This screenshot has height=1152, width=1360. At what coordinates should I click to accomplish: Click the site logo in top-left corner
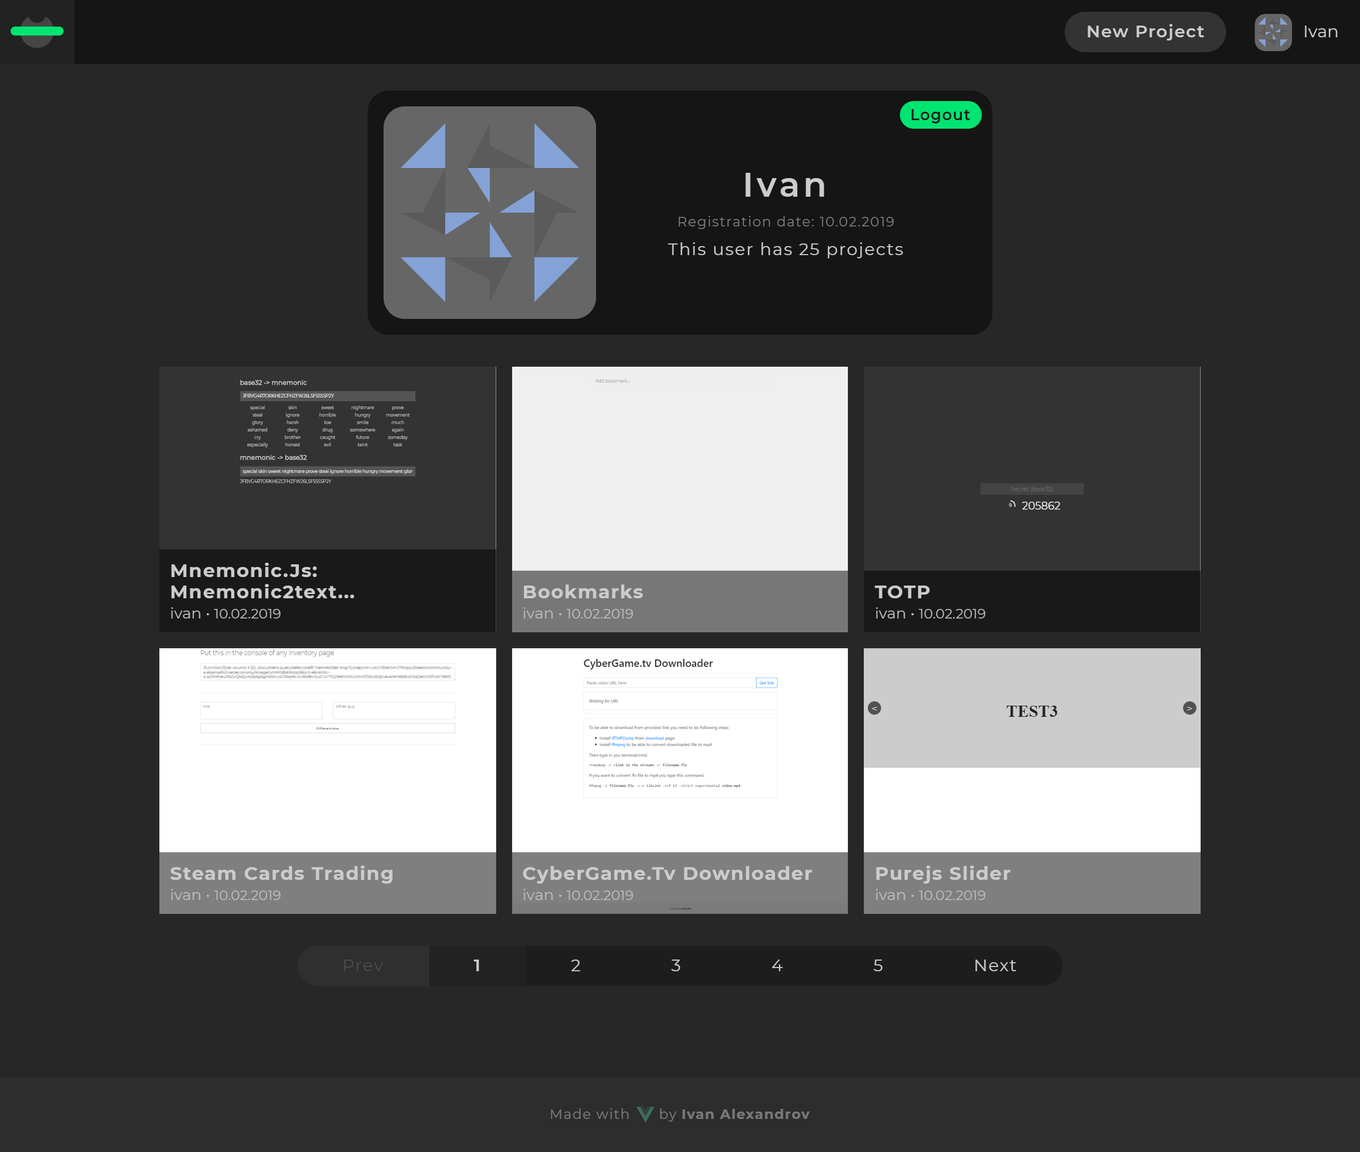[x=37, y=31]
